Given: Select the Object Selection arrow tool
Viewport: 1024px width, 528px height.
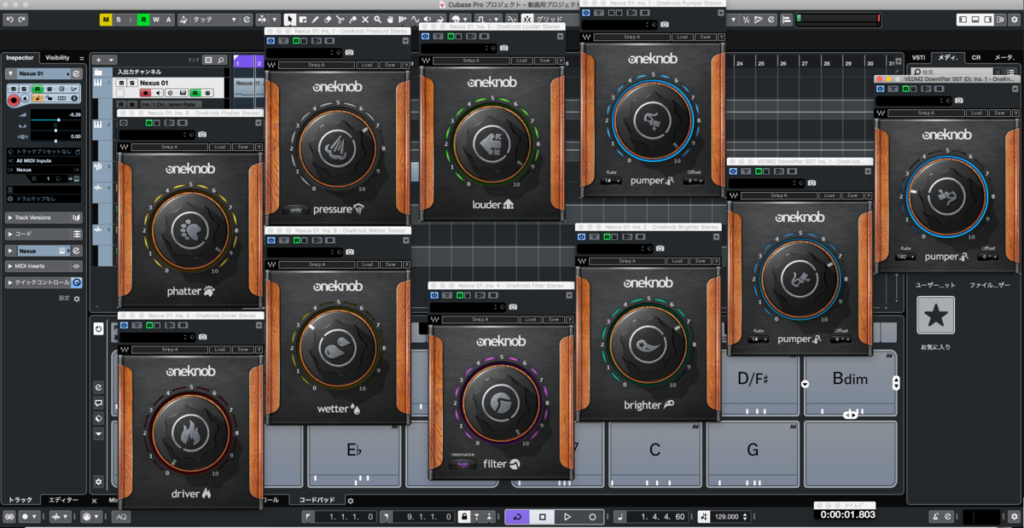Looking at the screenshot, I should pyautogui.click(x=290, y=20).
